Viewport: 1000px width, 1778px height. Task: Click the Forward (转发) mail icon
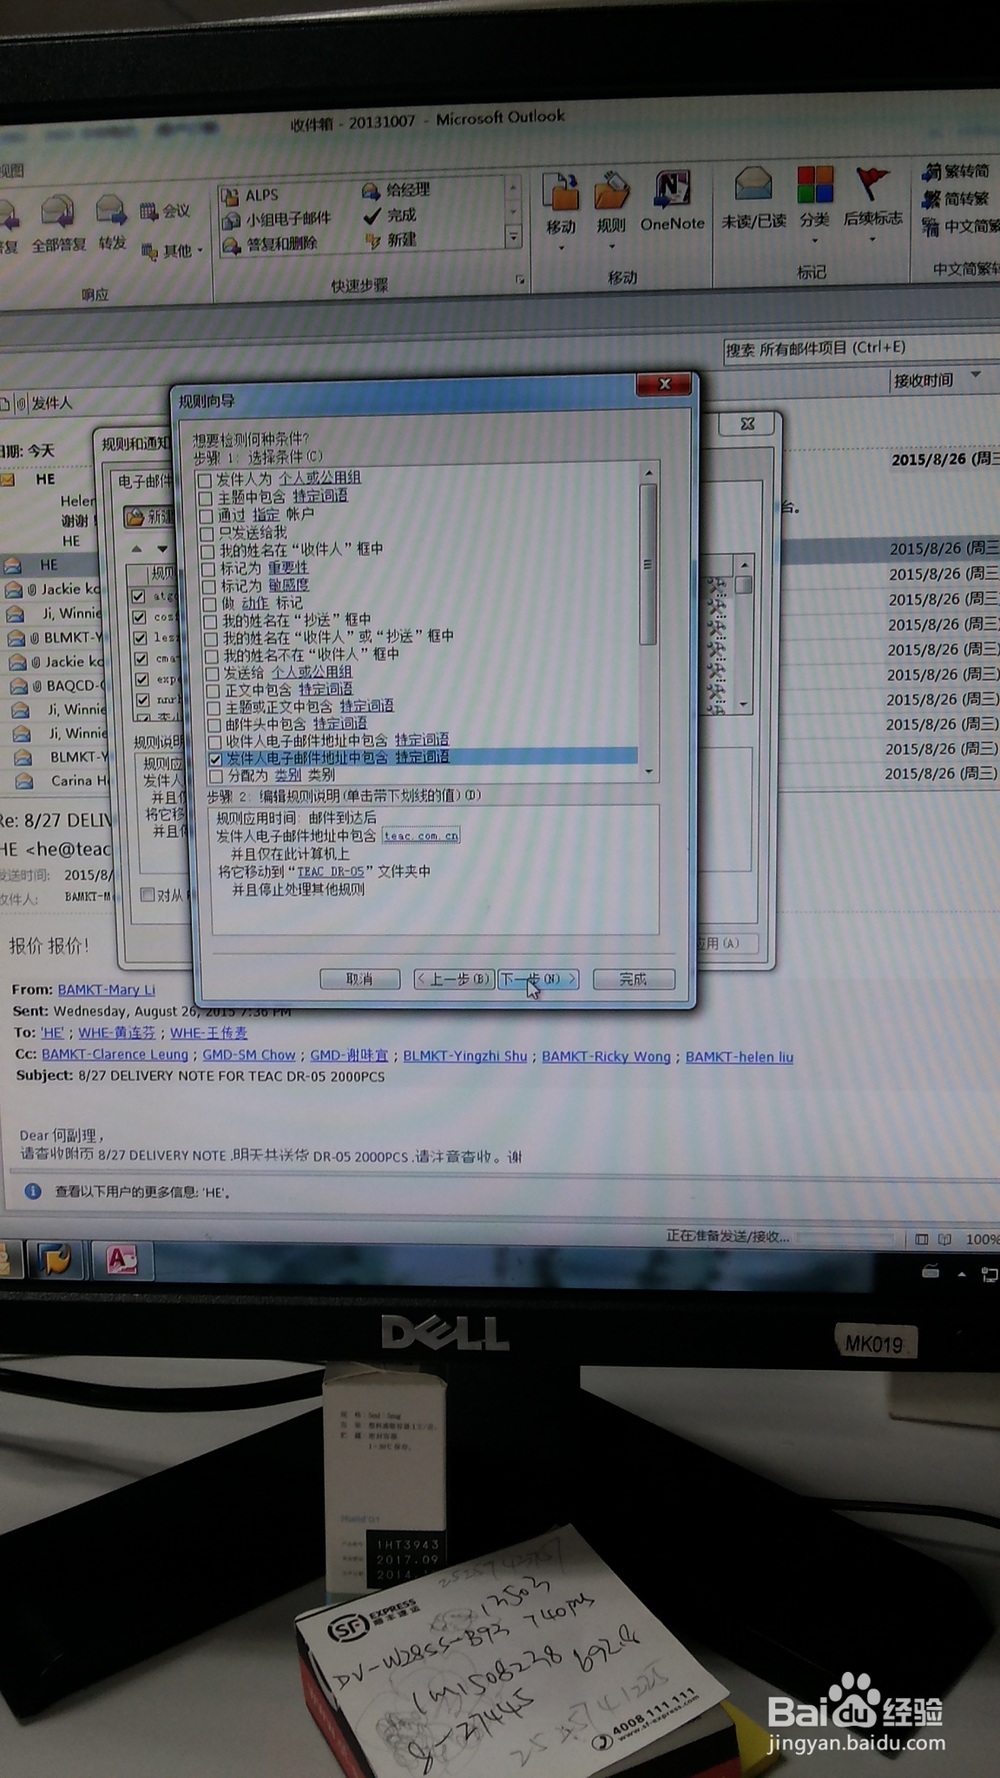(x=111, y=211)
